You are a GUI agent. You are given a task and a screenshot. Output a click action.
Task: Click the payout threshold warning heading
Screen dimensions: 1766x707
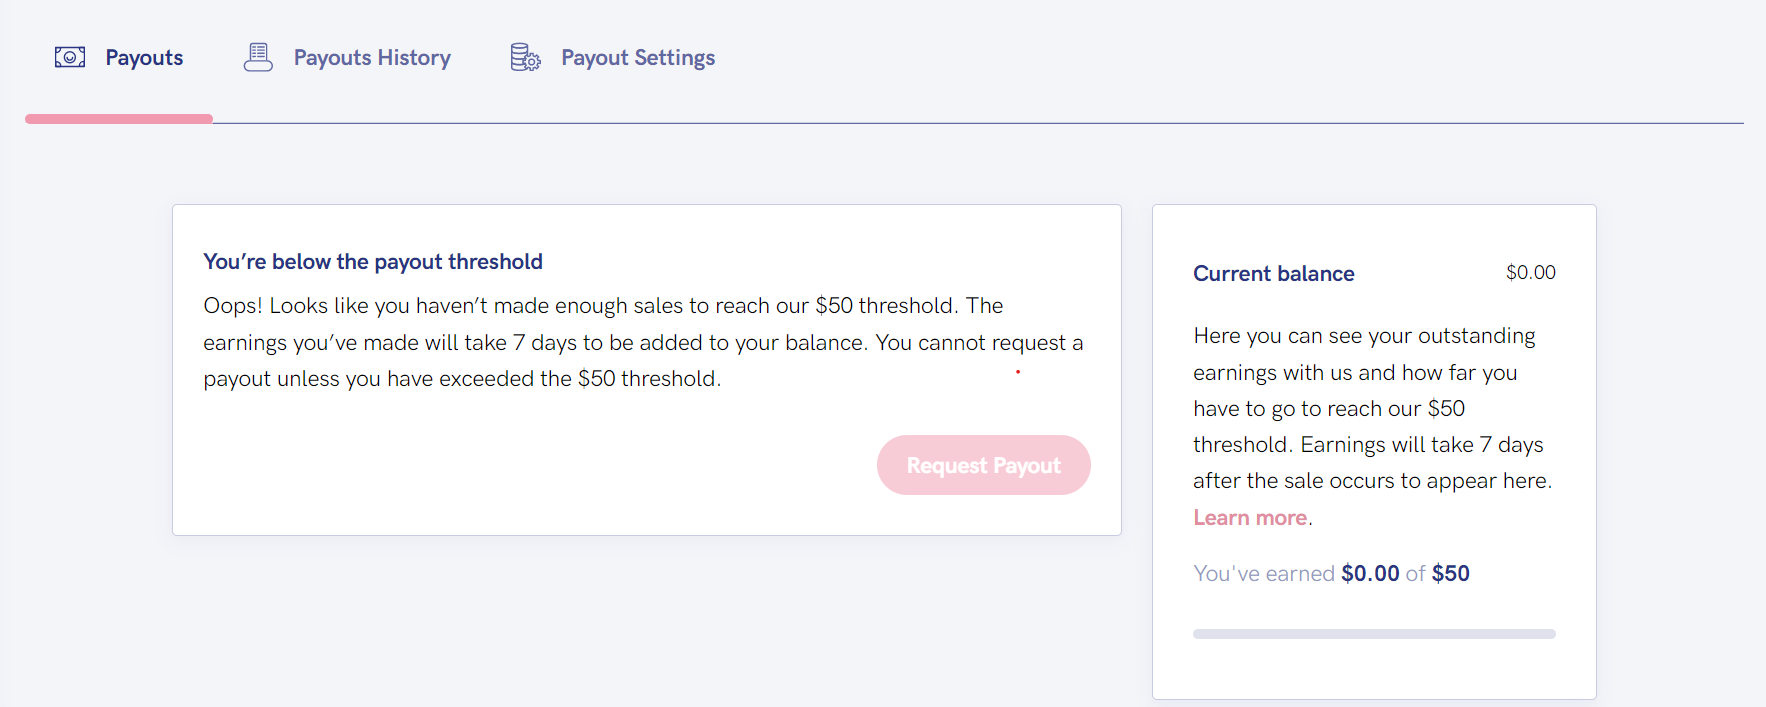click(x=372, y=261)
